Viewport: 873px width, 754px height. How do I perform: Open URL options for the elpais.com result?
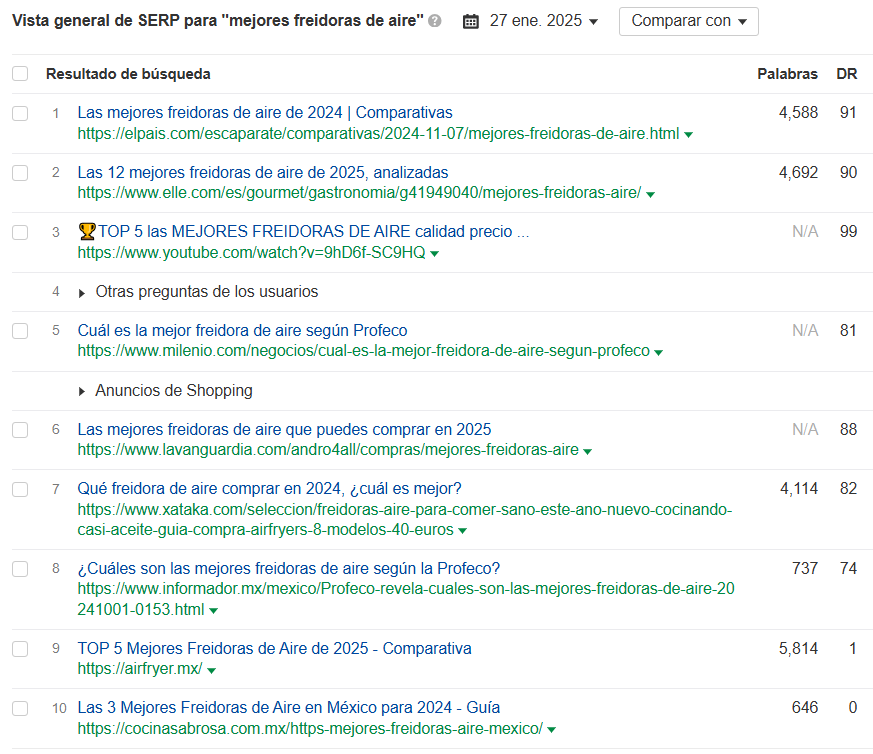click(686, 133)
